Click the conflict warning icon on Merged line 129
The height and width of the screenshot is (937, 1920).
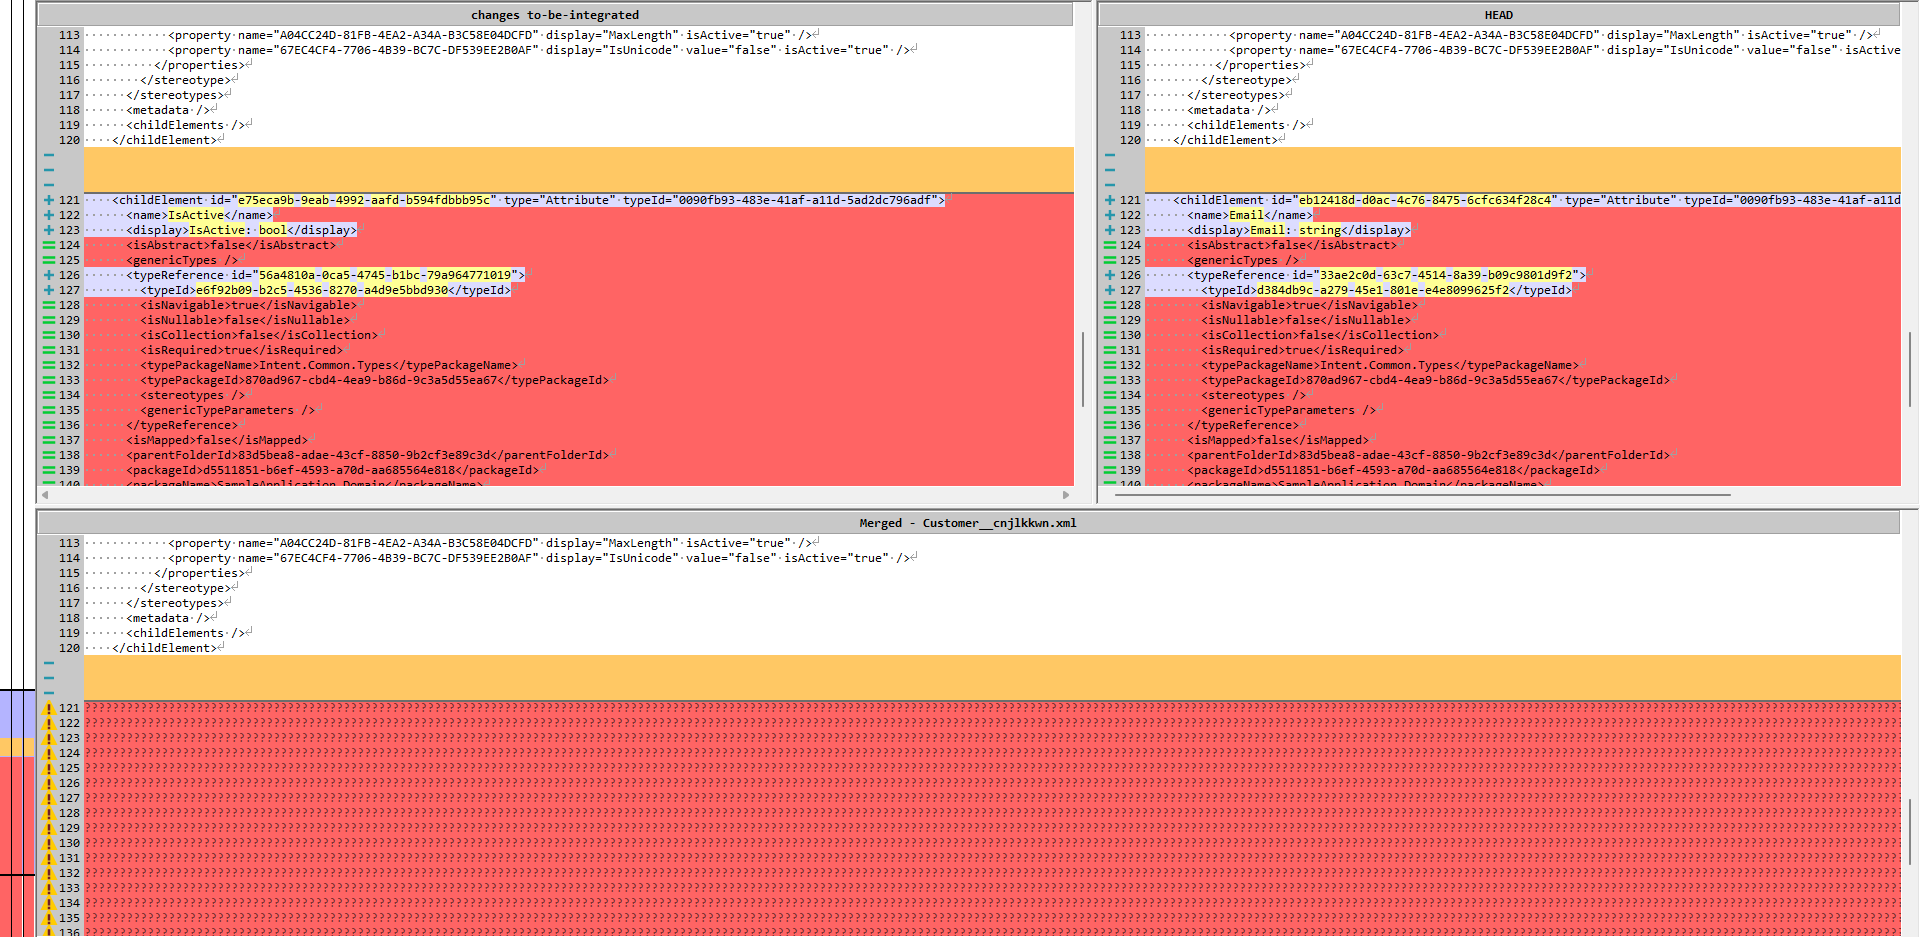(x=48, y=828)
